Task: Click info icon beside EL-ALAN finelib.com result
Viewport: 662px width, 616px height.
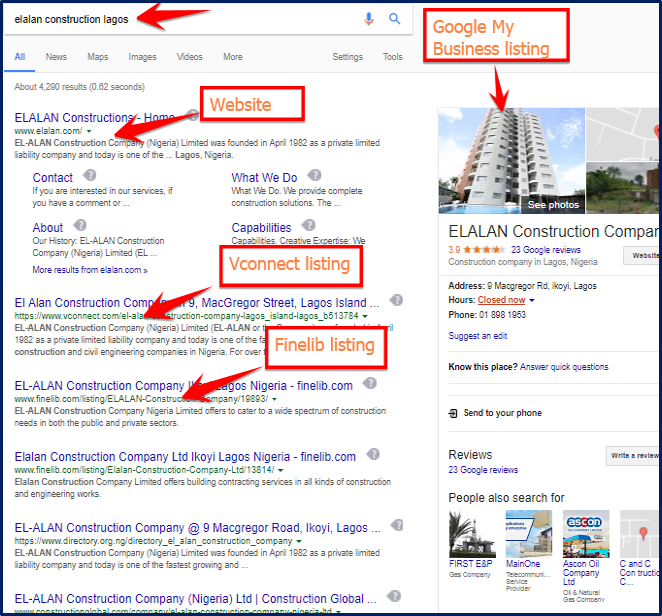Action: 370,383
